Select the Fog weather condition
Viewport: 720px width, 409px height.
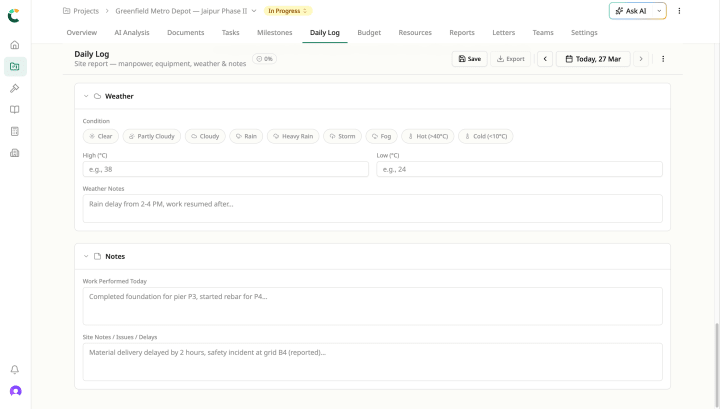point(382,136)
